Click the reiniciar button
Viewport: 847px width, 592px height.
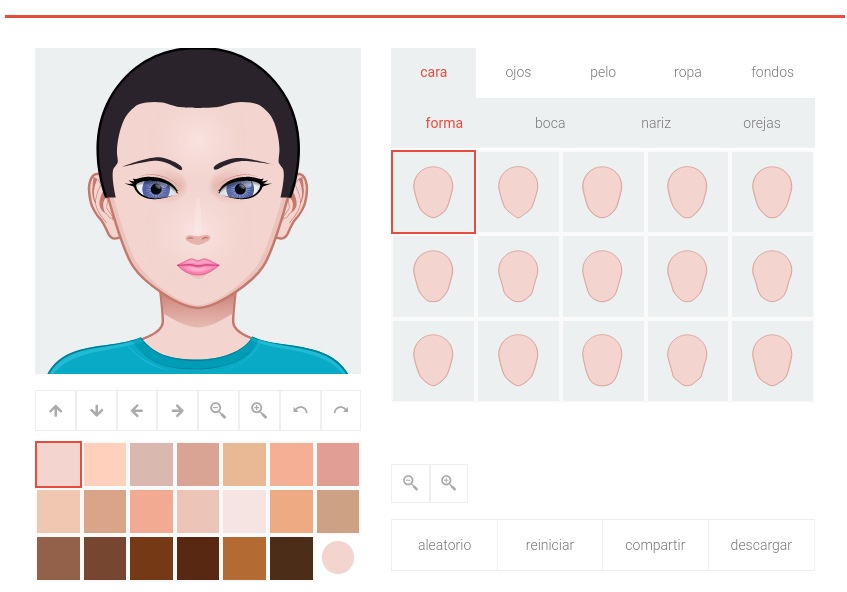point(550,545)
